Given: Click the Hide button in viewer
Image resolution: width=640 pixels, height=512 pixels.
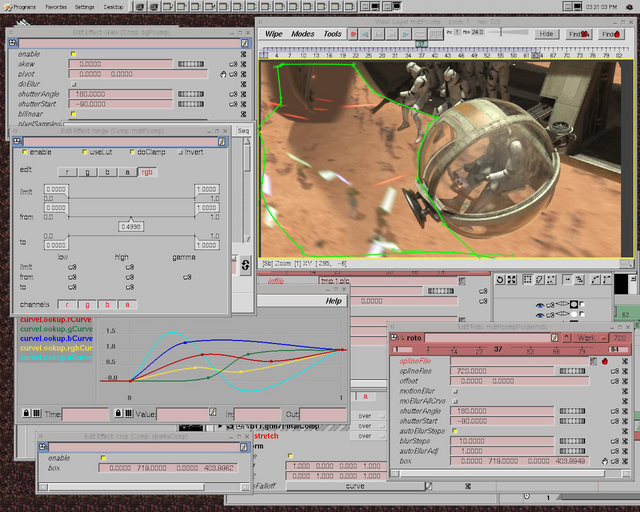Looking at the screenshot, I should click(546, 34).
